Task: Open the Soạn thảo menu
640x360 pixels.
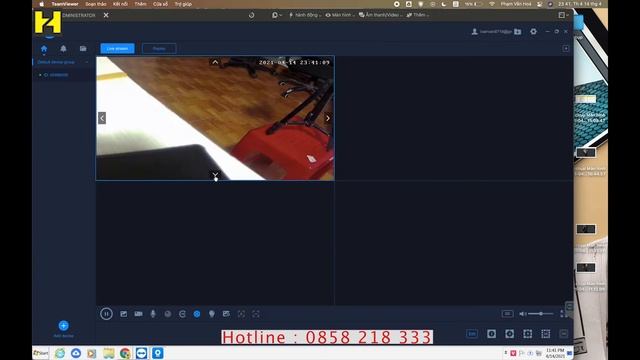Action: point(96,4)
